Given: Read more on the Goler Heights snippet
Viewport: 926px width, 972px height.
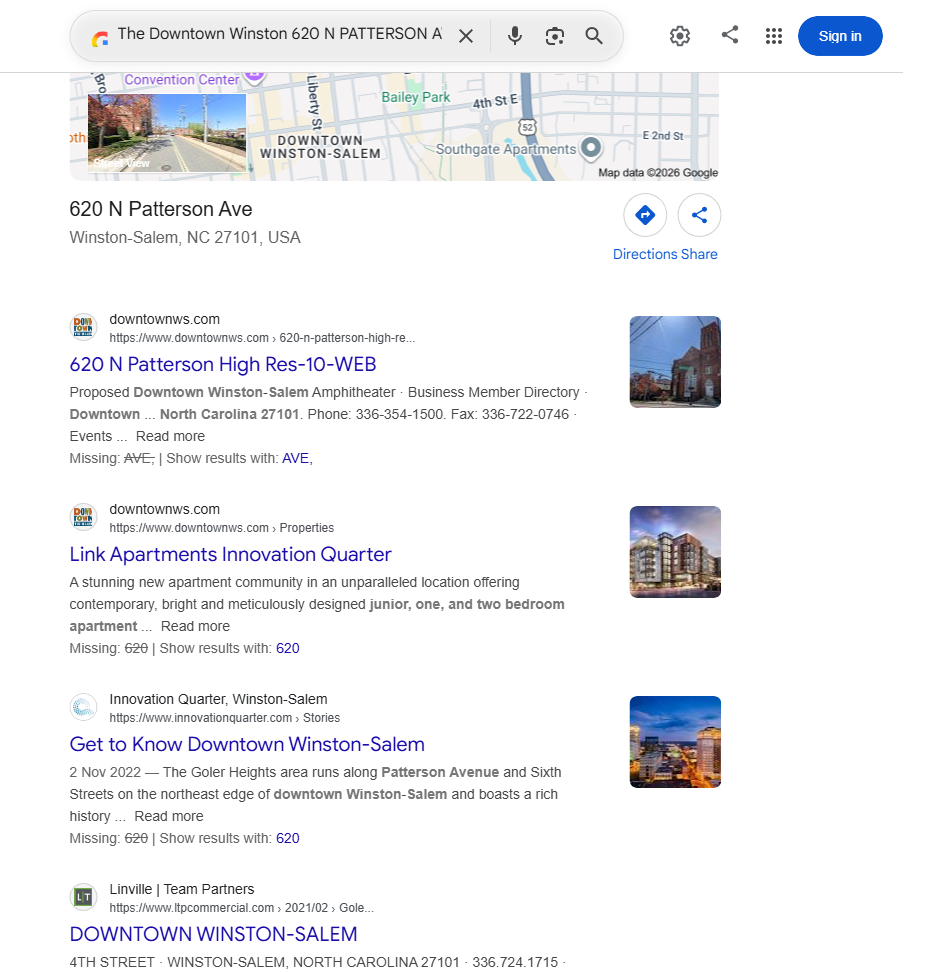Looking at the screenshot, I should click(x=169, y=816).
